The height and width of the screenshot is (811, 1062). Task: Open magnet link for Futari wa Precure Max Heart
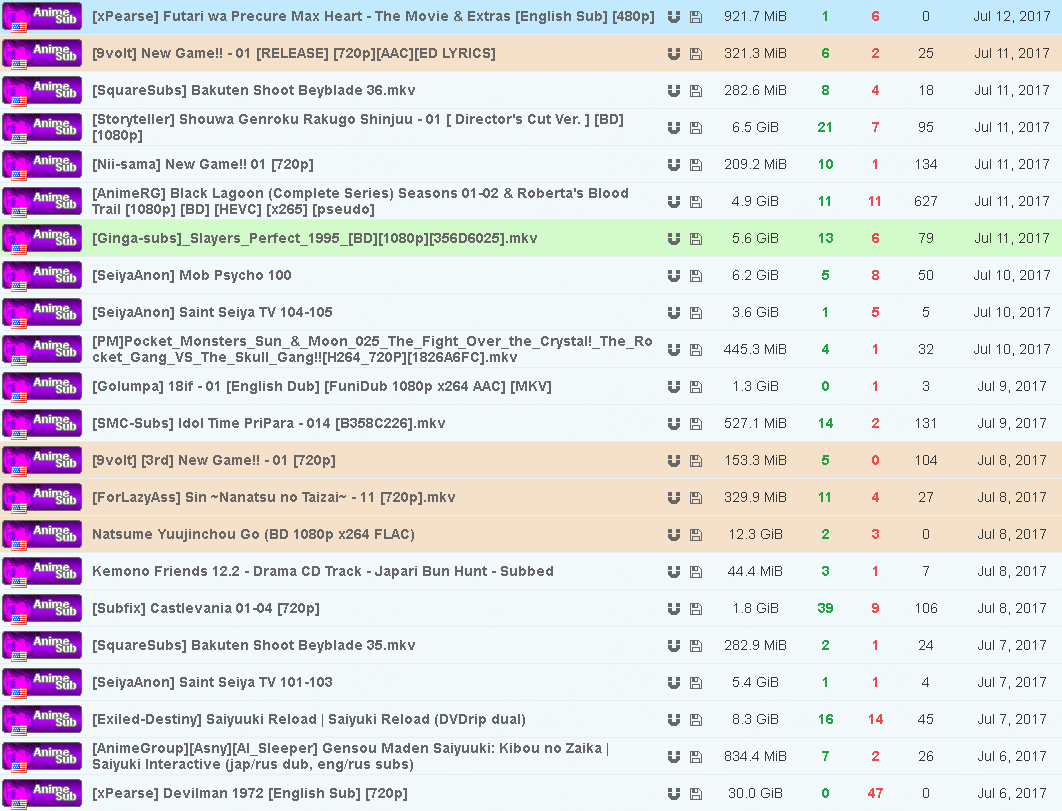673,17
